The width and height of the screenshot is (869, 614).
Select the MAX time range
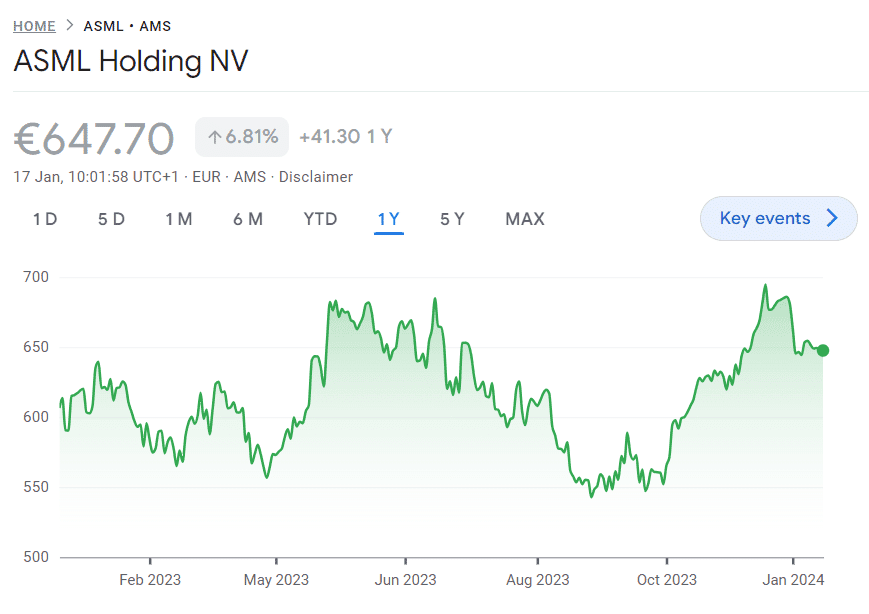coord(525,219)
